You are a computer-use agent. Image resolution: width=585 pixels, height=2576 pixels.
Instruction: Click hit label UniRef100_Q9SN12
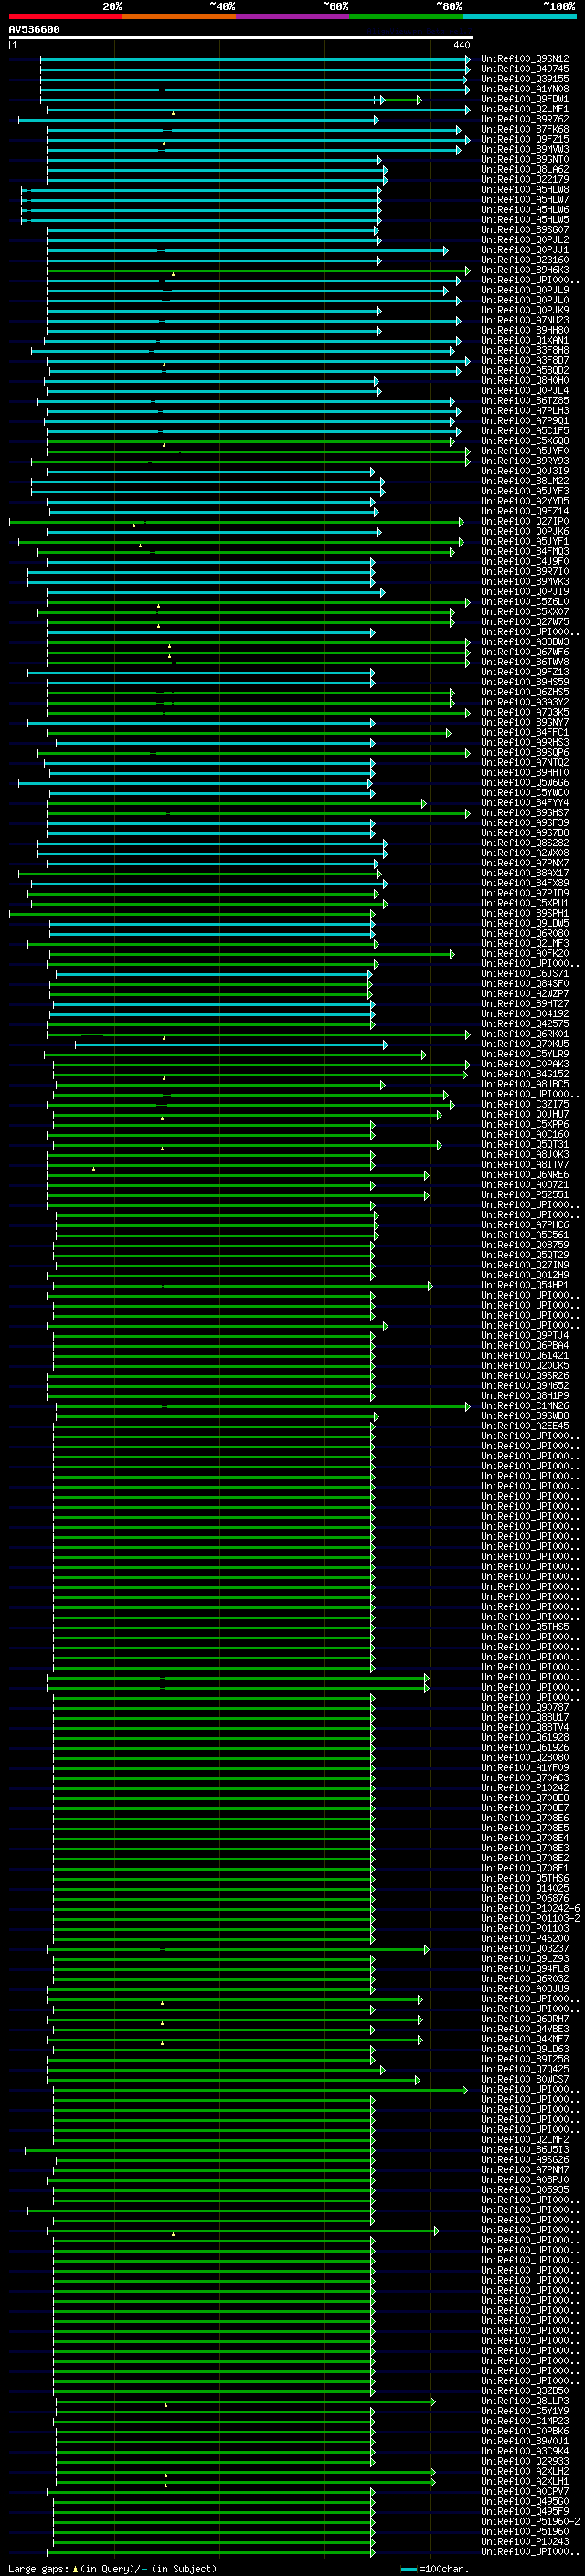(525, 59)
